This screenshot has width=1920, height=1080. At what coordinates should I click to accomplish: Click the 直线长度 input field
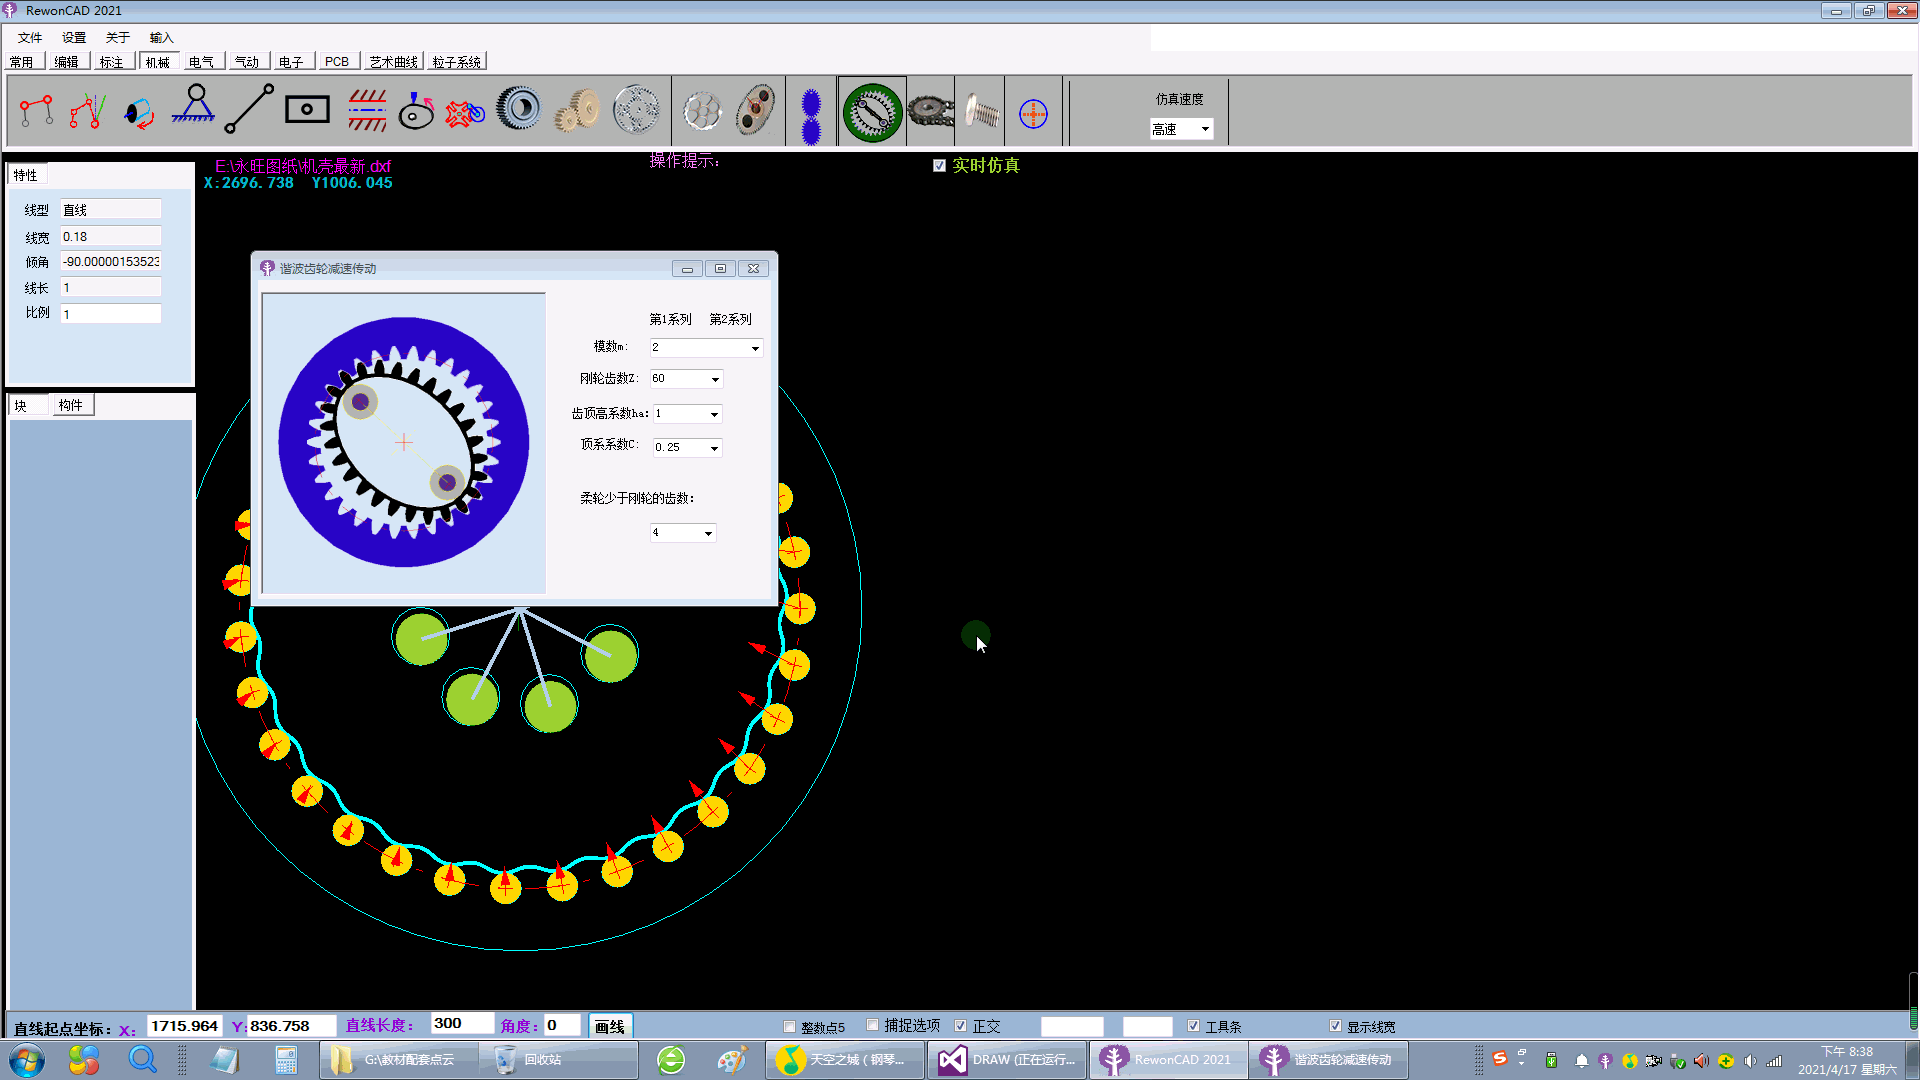tap(461, 1024)
